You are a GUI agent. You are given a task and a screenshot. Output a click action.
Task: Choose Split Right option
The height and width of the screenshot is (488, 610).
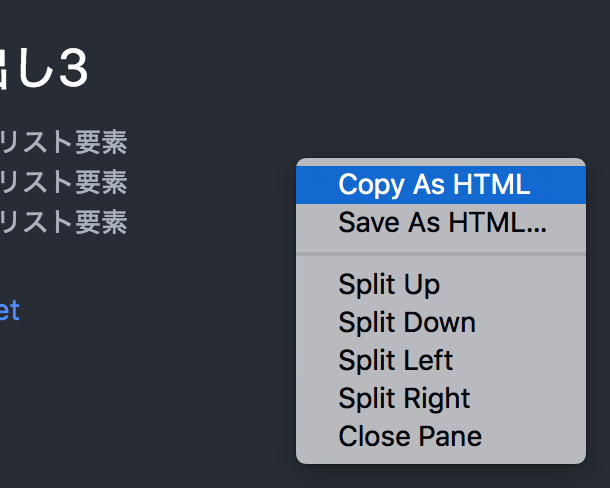tap(404, 398)
